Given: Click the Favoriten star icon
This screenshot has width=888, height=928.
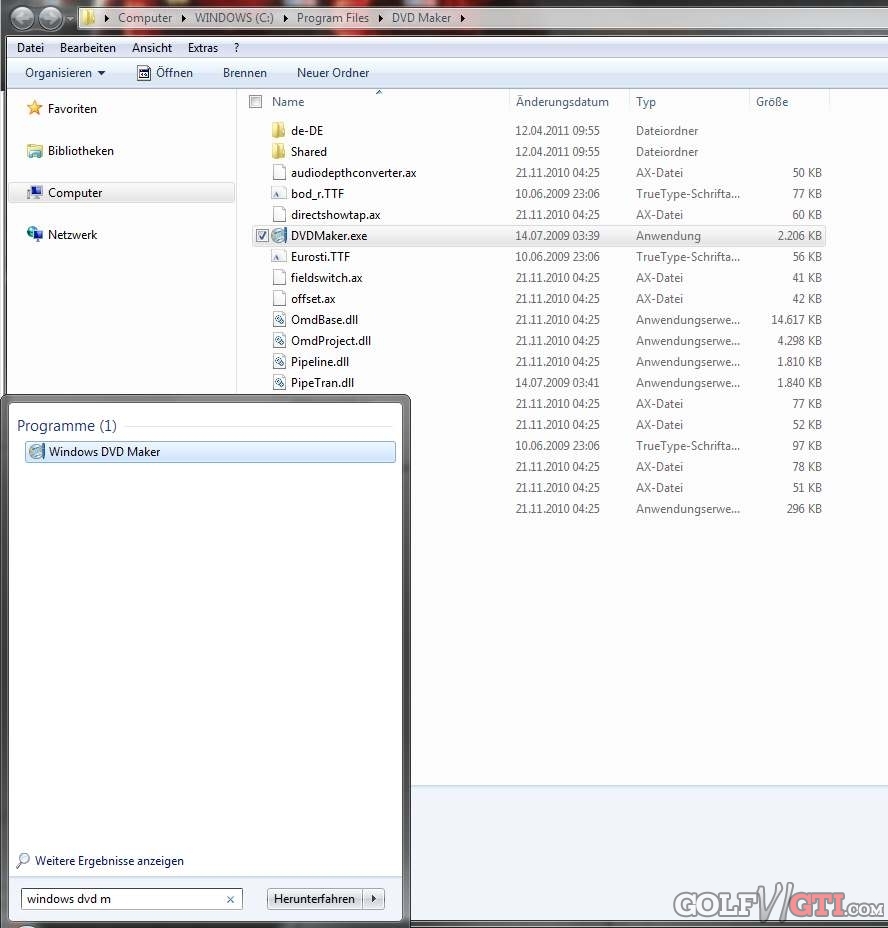Looking at the screenshot, I should 35,108.
